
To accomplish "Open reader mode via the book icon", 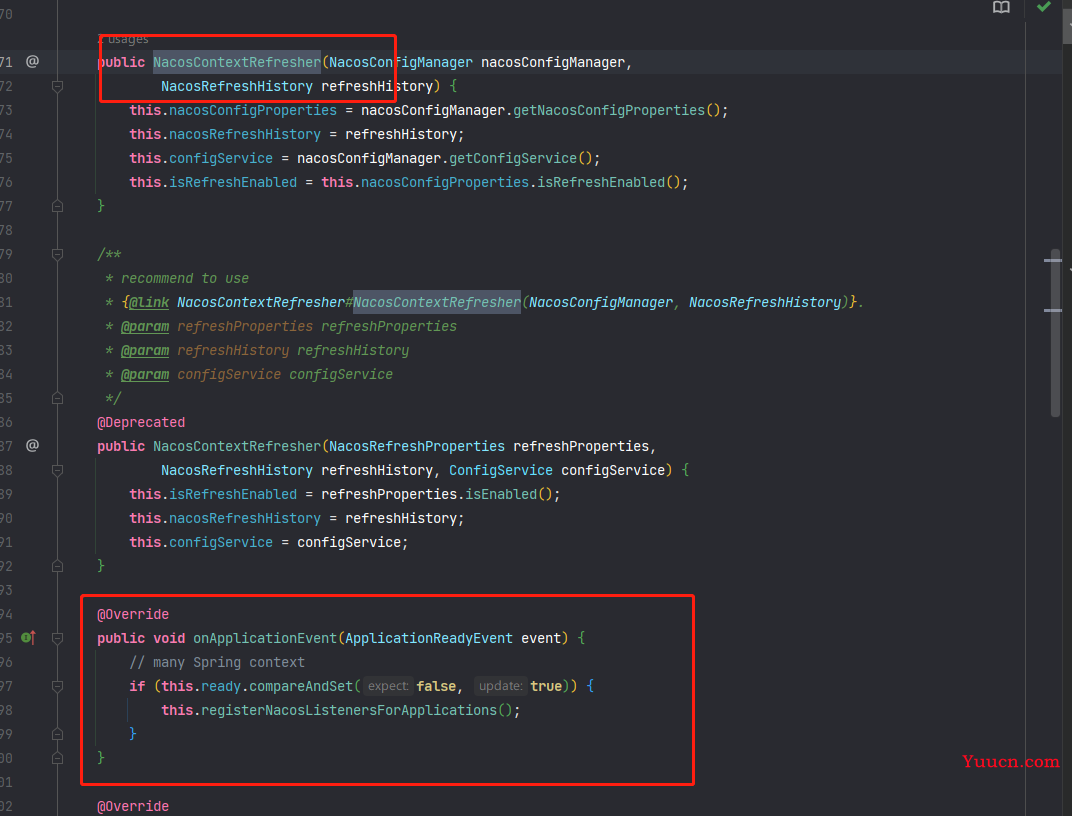I will (1001, 8).
